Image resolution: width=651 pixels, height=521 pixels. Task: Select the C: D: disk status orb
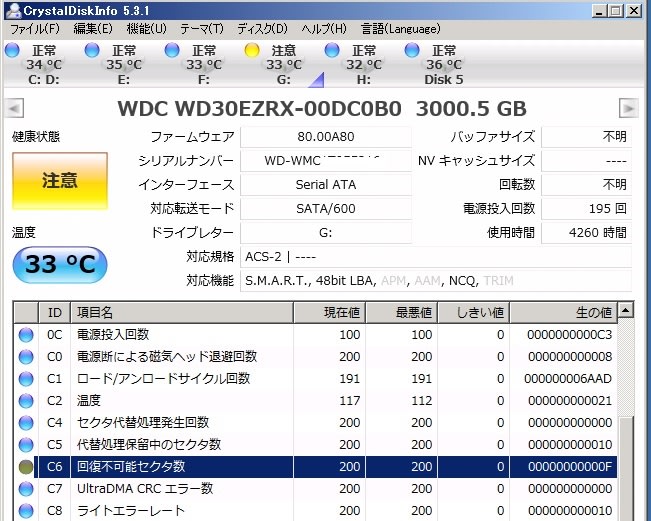[12, 50]
